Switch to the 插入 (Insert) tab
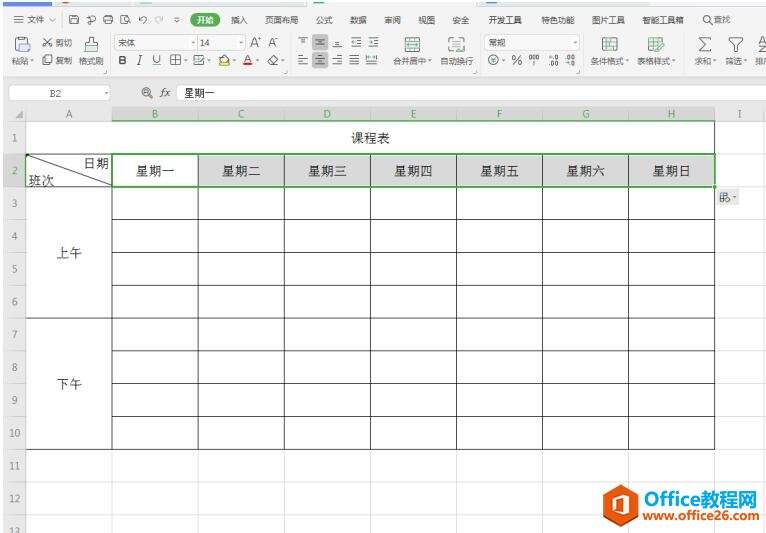The height and width of the screenshot is (533, 766). (x=239, y=20)
